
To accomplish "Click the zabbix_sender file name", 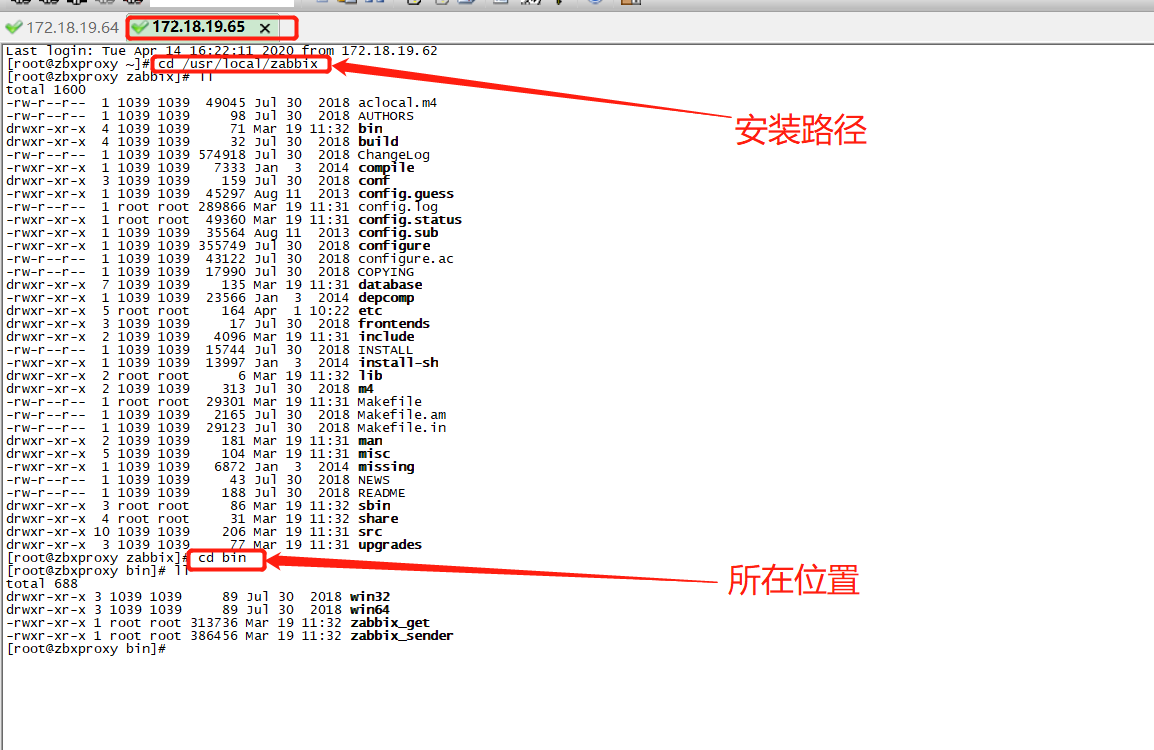I will click(x=402, y=636).
